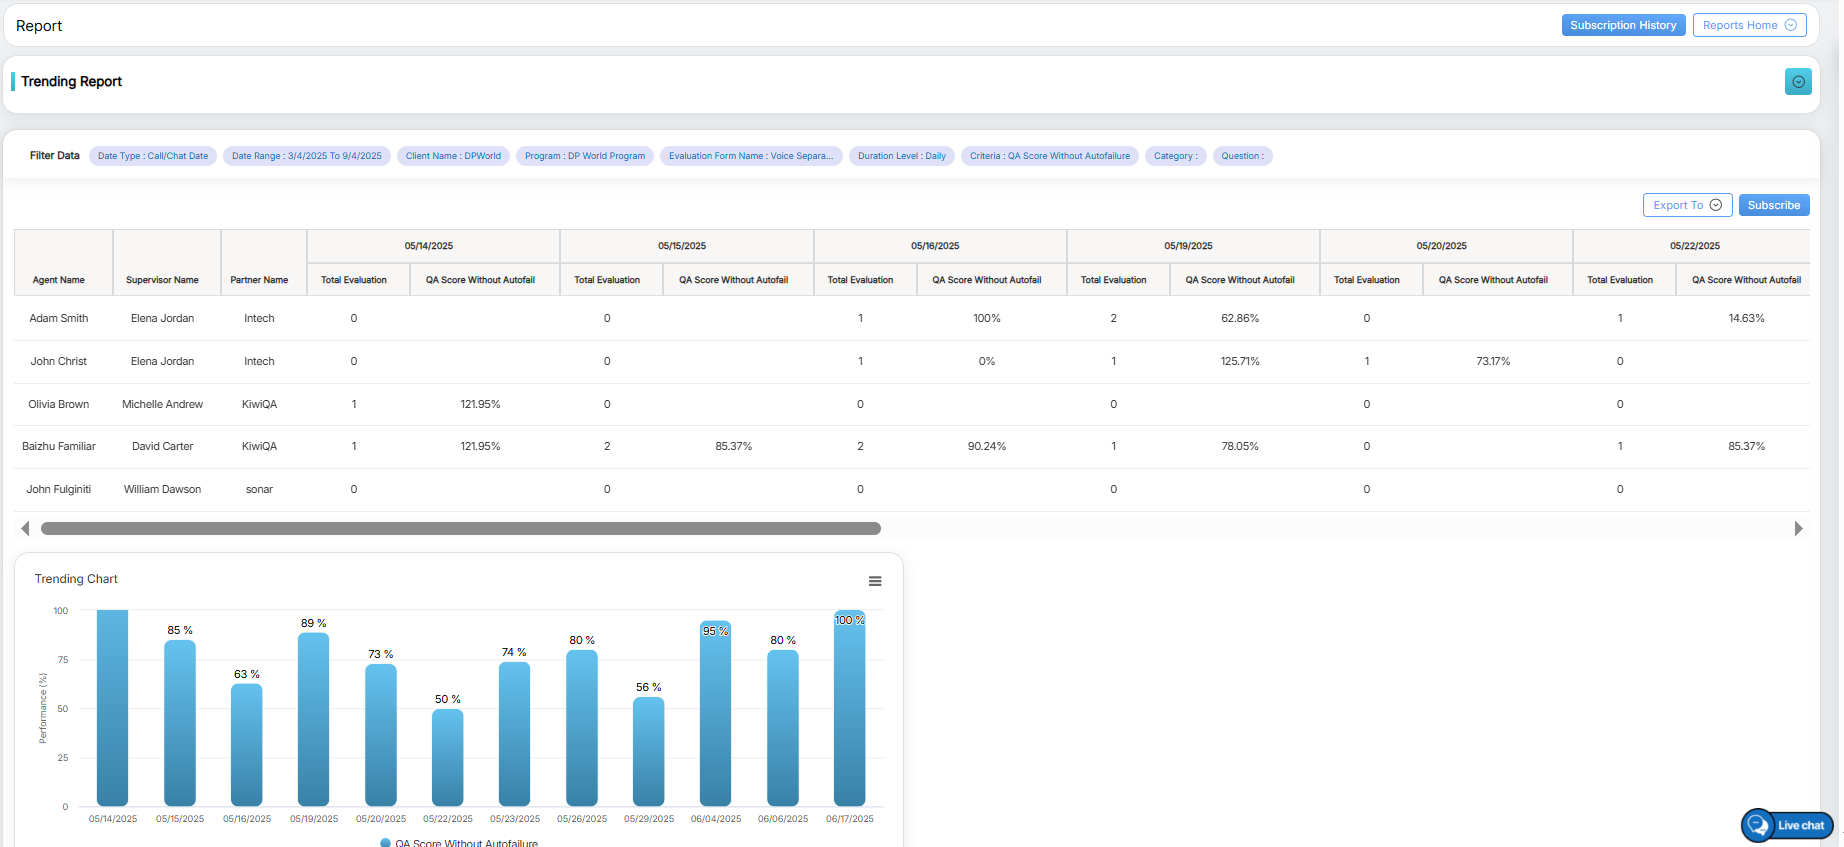Viewport: 1844px width, 847px height.
Task: Toggle the QA Score Without Autofailure legend
Action: [459, 843]
